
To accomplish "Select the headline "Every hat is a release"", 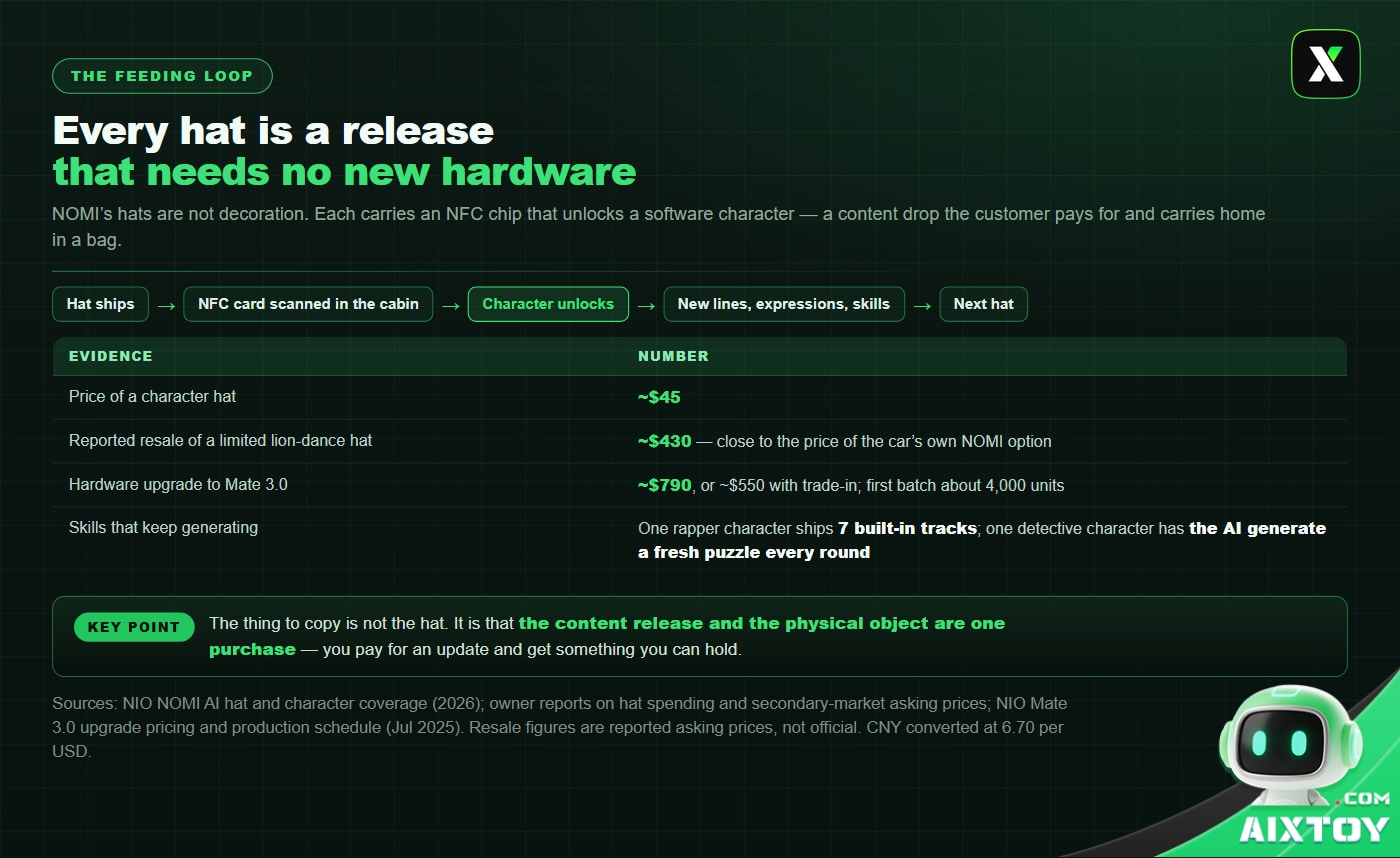I will point(273,131).
